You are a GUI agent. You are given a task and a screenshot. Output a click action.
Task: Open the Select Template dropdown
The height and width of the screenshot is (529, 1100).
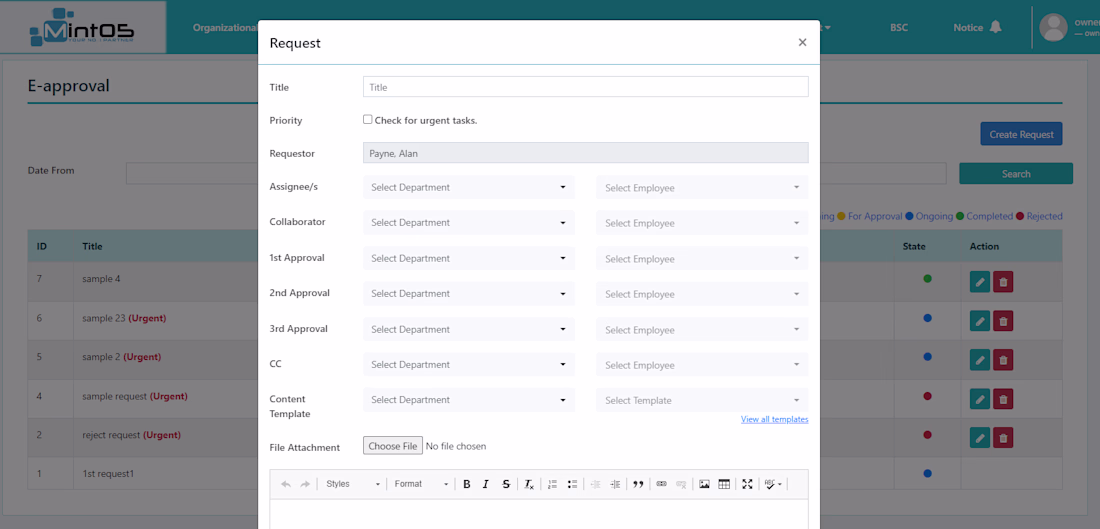tap(702, 400)
